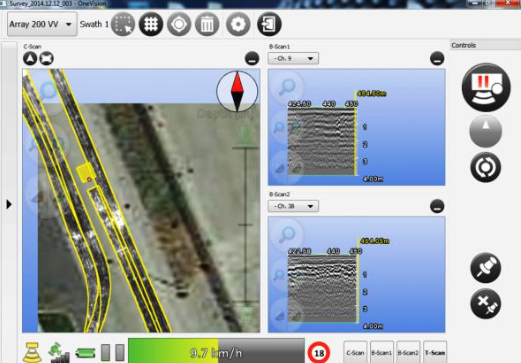Click the grid view toolbar icon
This screenshot has height=363, width=521.
[151, 24]
